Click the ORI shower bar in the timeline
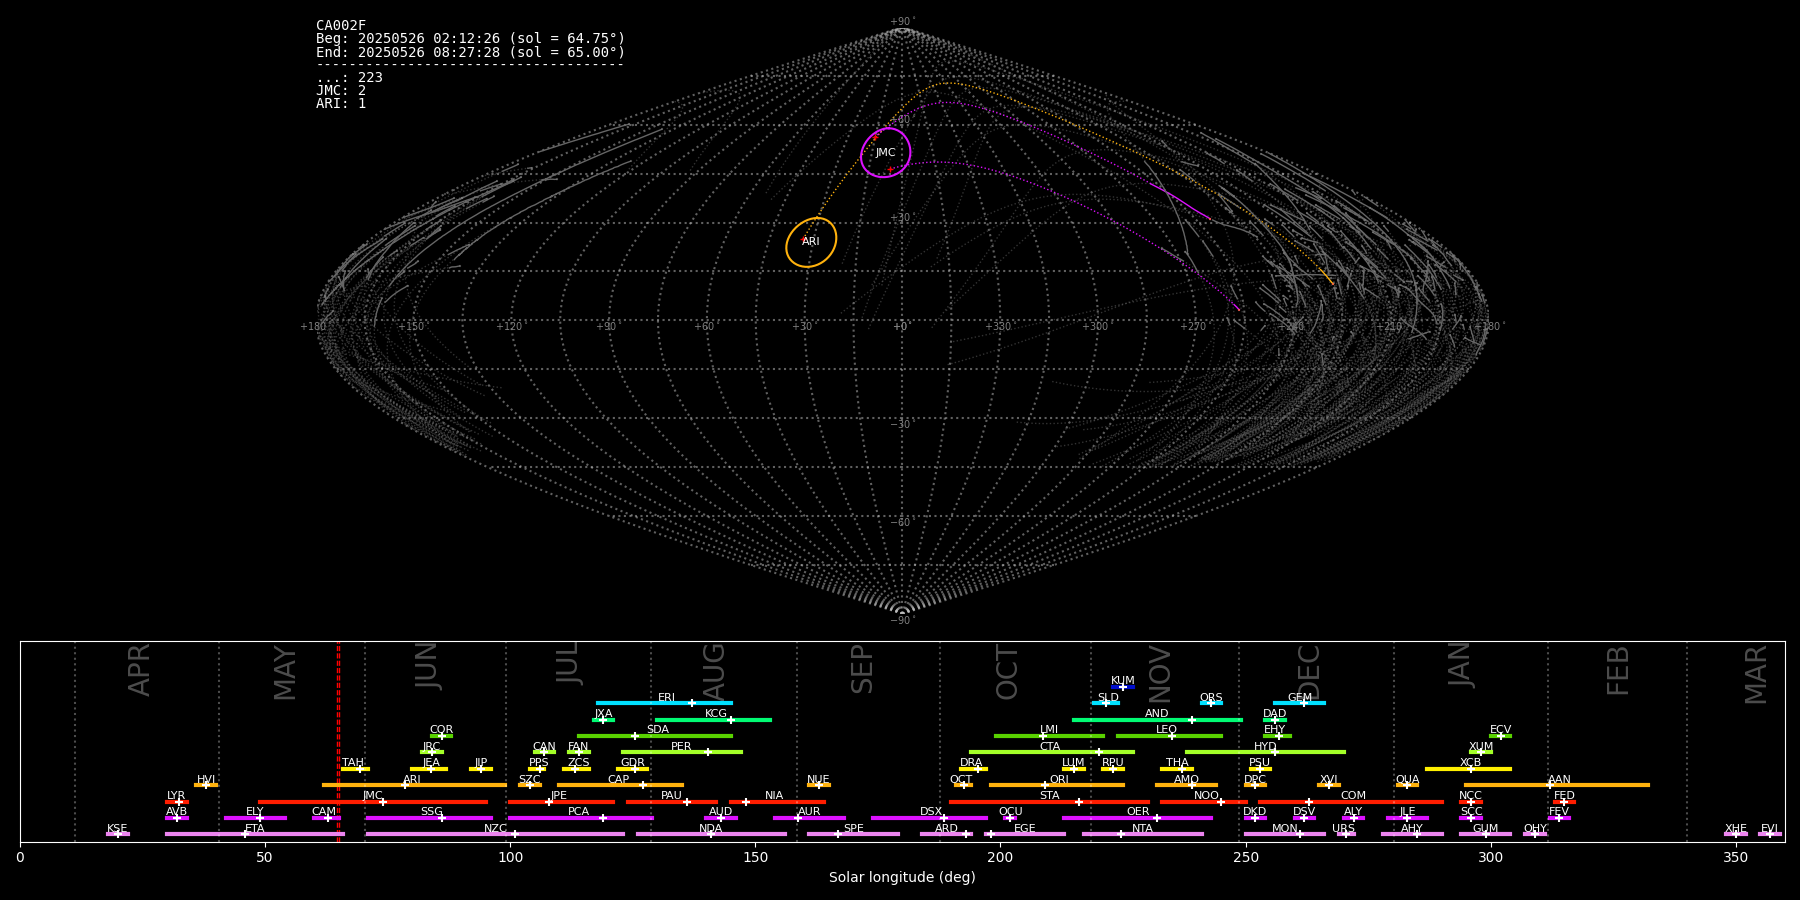This screenshot has width=1800, height=900. coord(1057,785)
